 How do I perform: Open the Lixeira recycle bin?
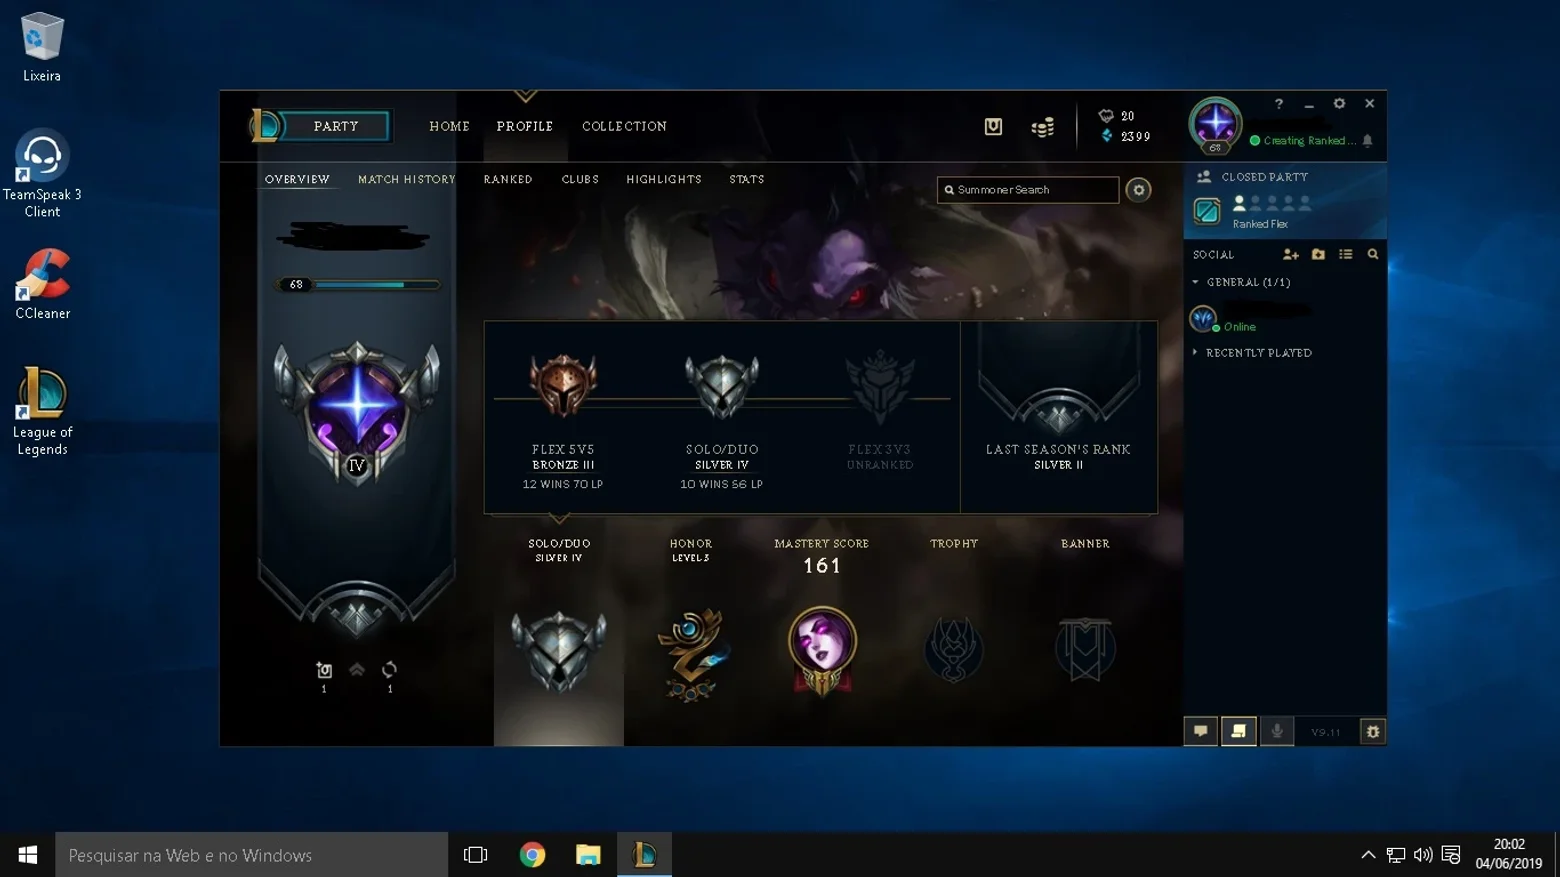(x=42, y=47)
